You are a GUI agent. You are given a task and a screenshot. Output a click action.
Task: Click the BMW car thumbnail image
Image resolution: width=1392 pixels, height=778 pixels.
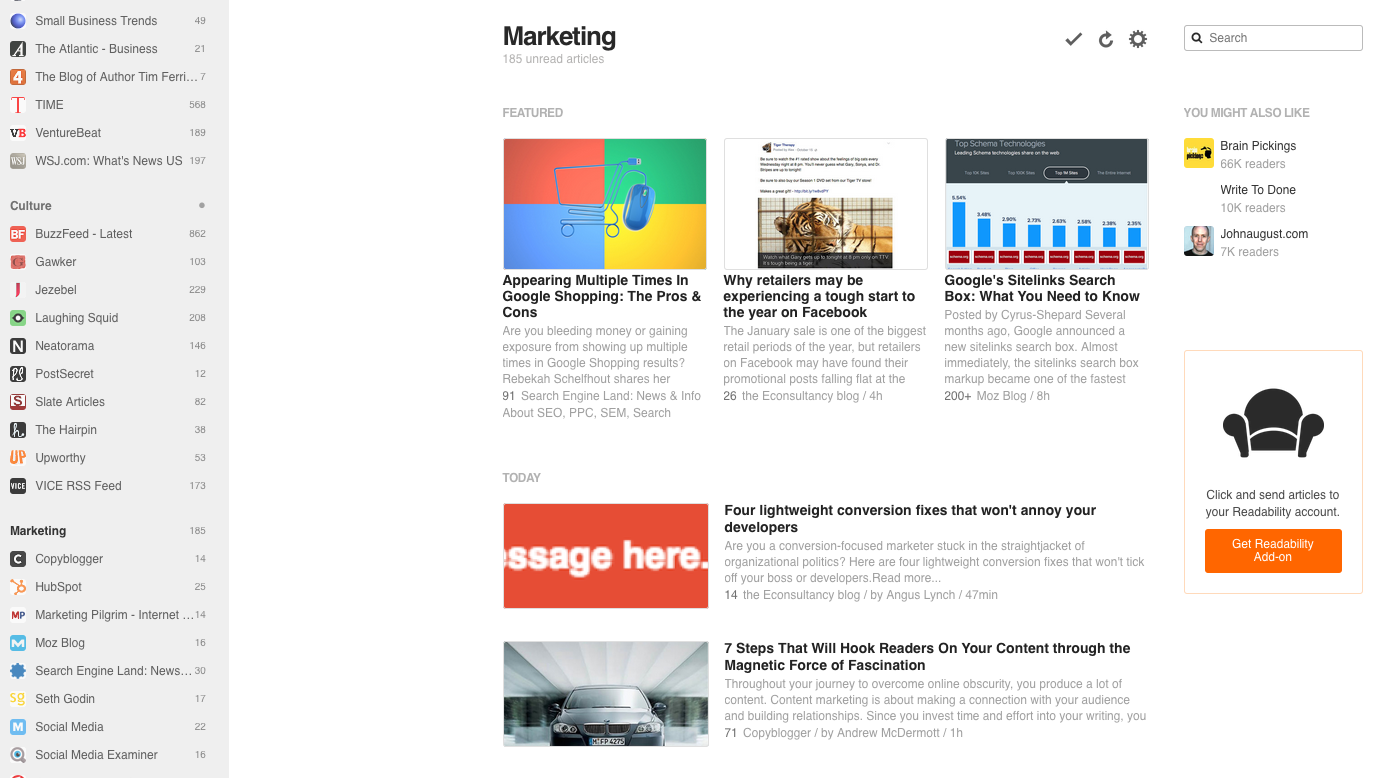click(606, 694)
